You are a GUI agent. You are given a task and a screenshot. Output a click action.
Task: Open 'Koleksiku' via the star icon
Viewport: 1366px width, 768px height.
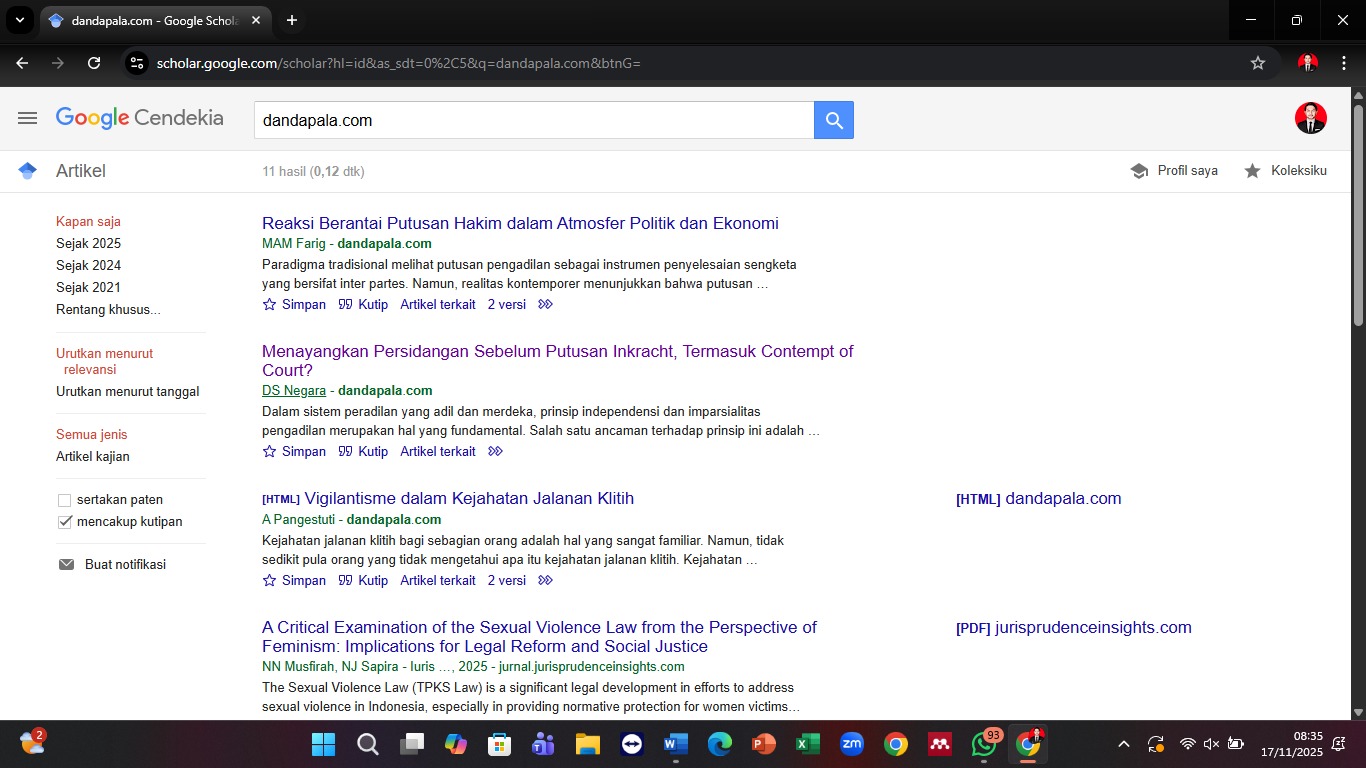click(1251, 171)
